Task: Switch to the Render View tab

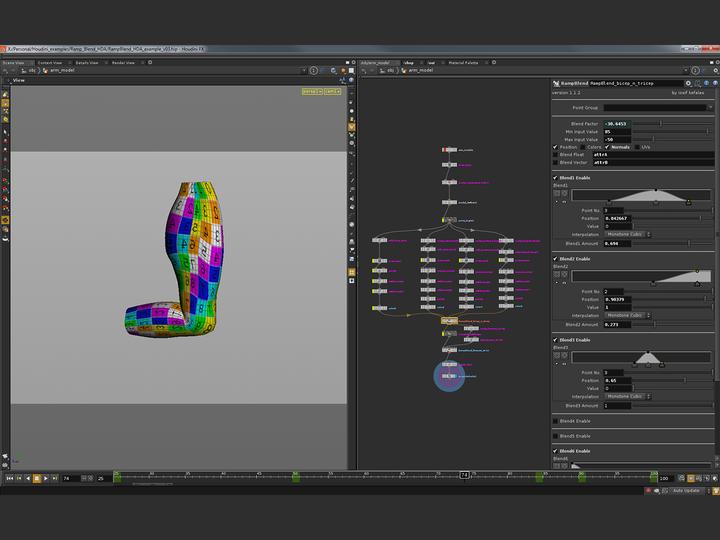Action: coord(123,62)
